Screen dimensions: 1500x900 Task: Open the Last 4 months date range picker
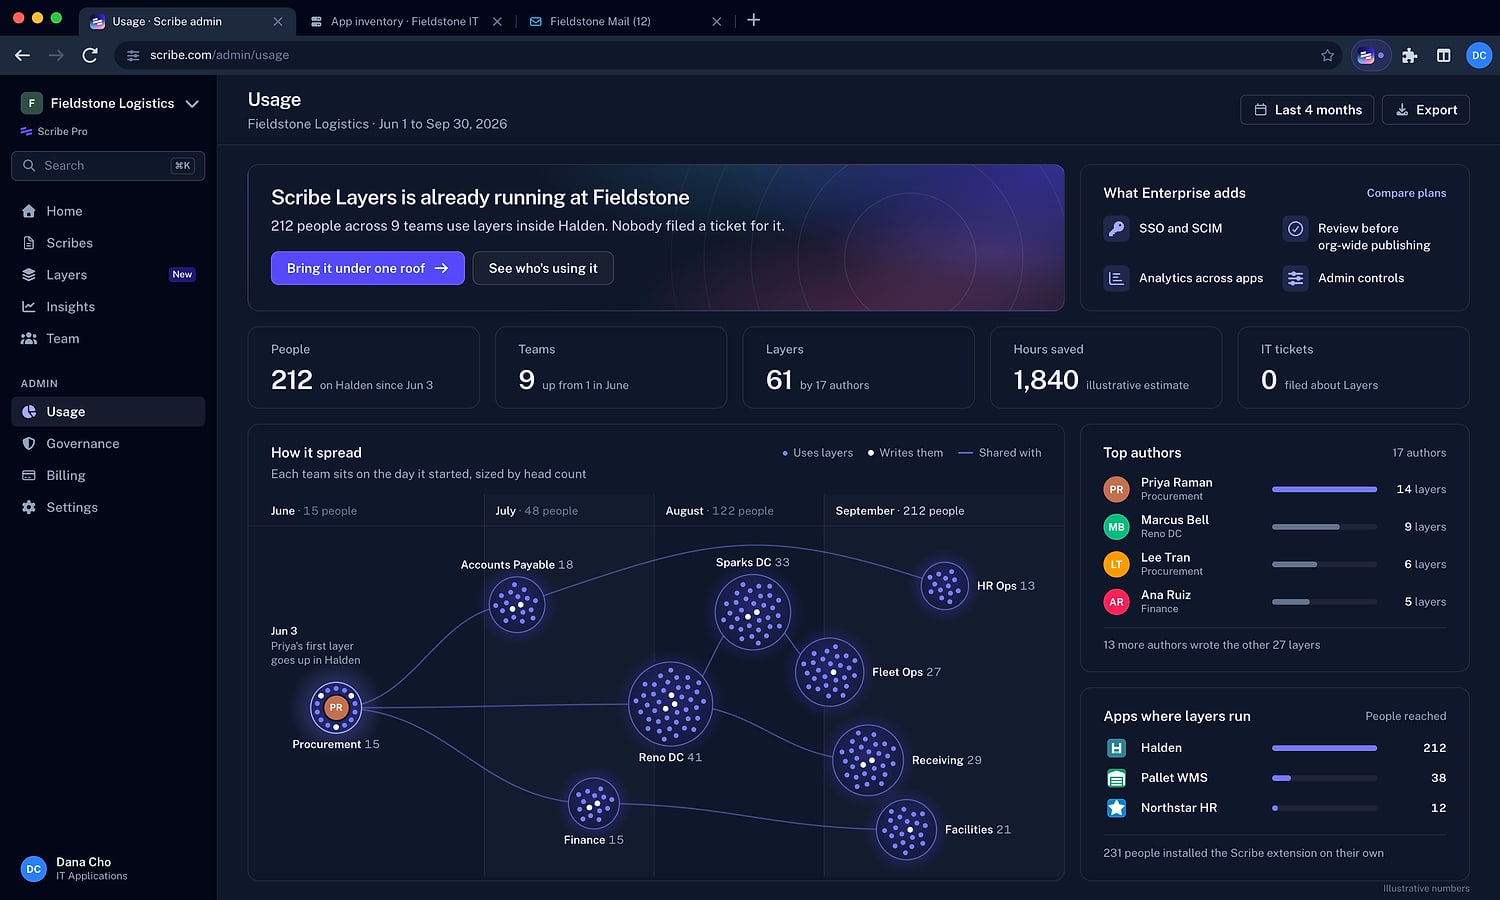[x=1307, y=110]
